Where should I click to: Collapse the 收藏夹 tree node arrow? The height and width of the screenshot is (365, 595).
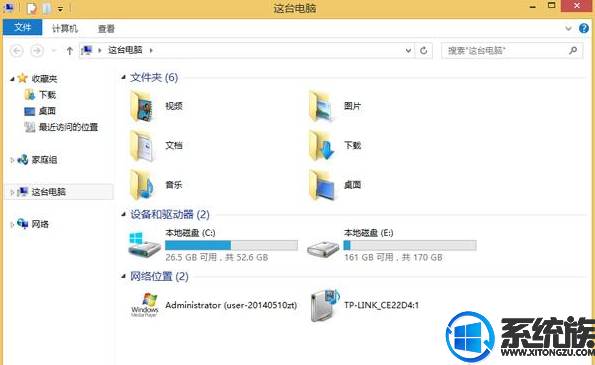pos(12,79)
